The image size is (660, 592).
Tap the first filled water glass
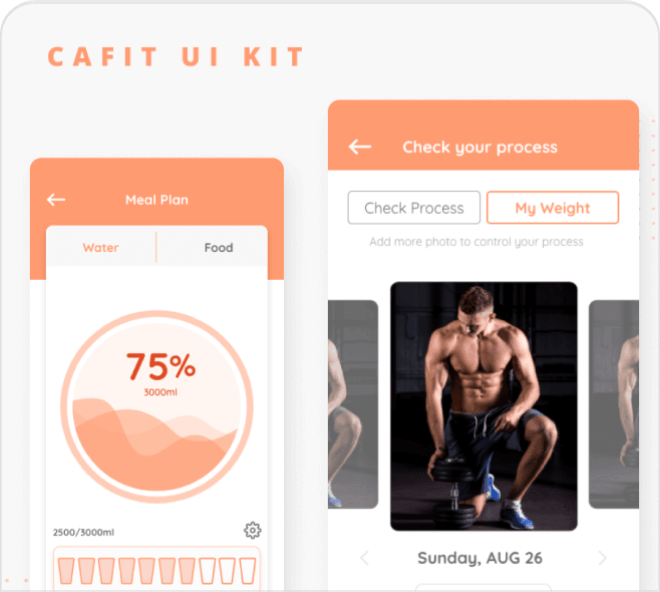(x=66, y=571)
